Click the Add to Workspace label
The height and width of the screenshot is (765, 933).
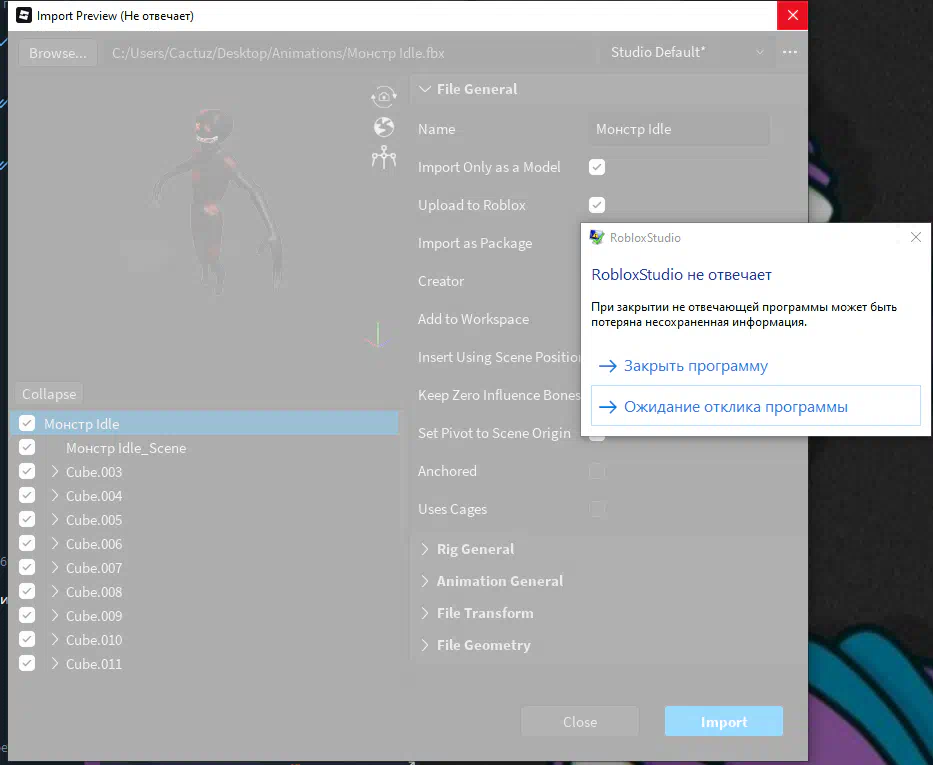pos(473,319)
